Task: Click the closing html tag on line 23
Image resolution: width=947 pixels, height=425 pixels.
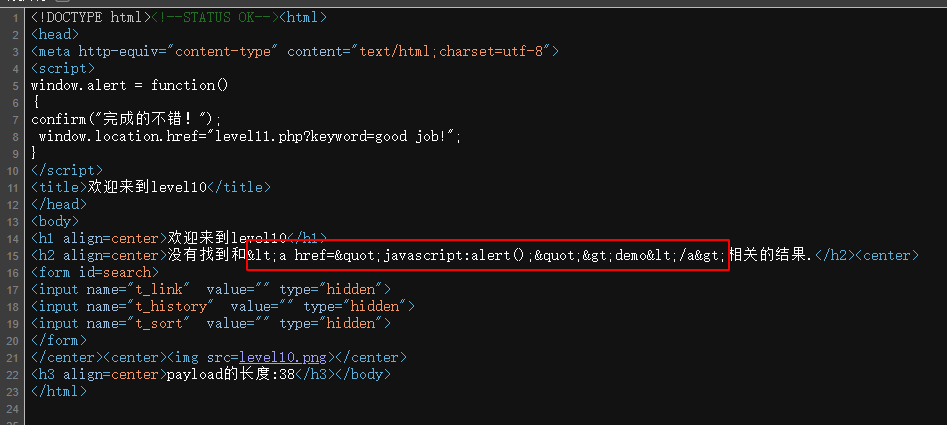Action: tap(59, 391)
